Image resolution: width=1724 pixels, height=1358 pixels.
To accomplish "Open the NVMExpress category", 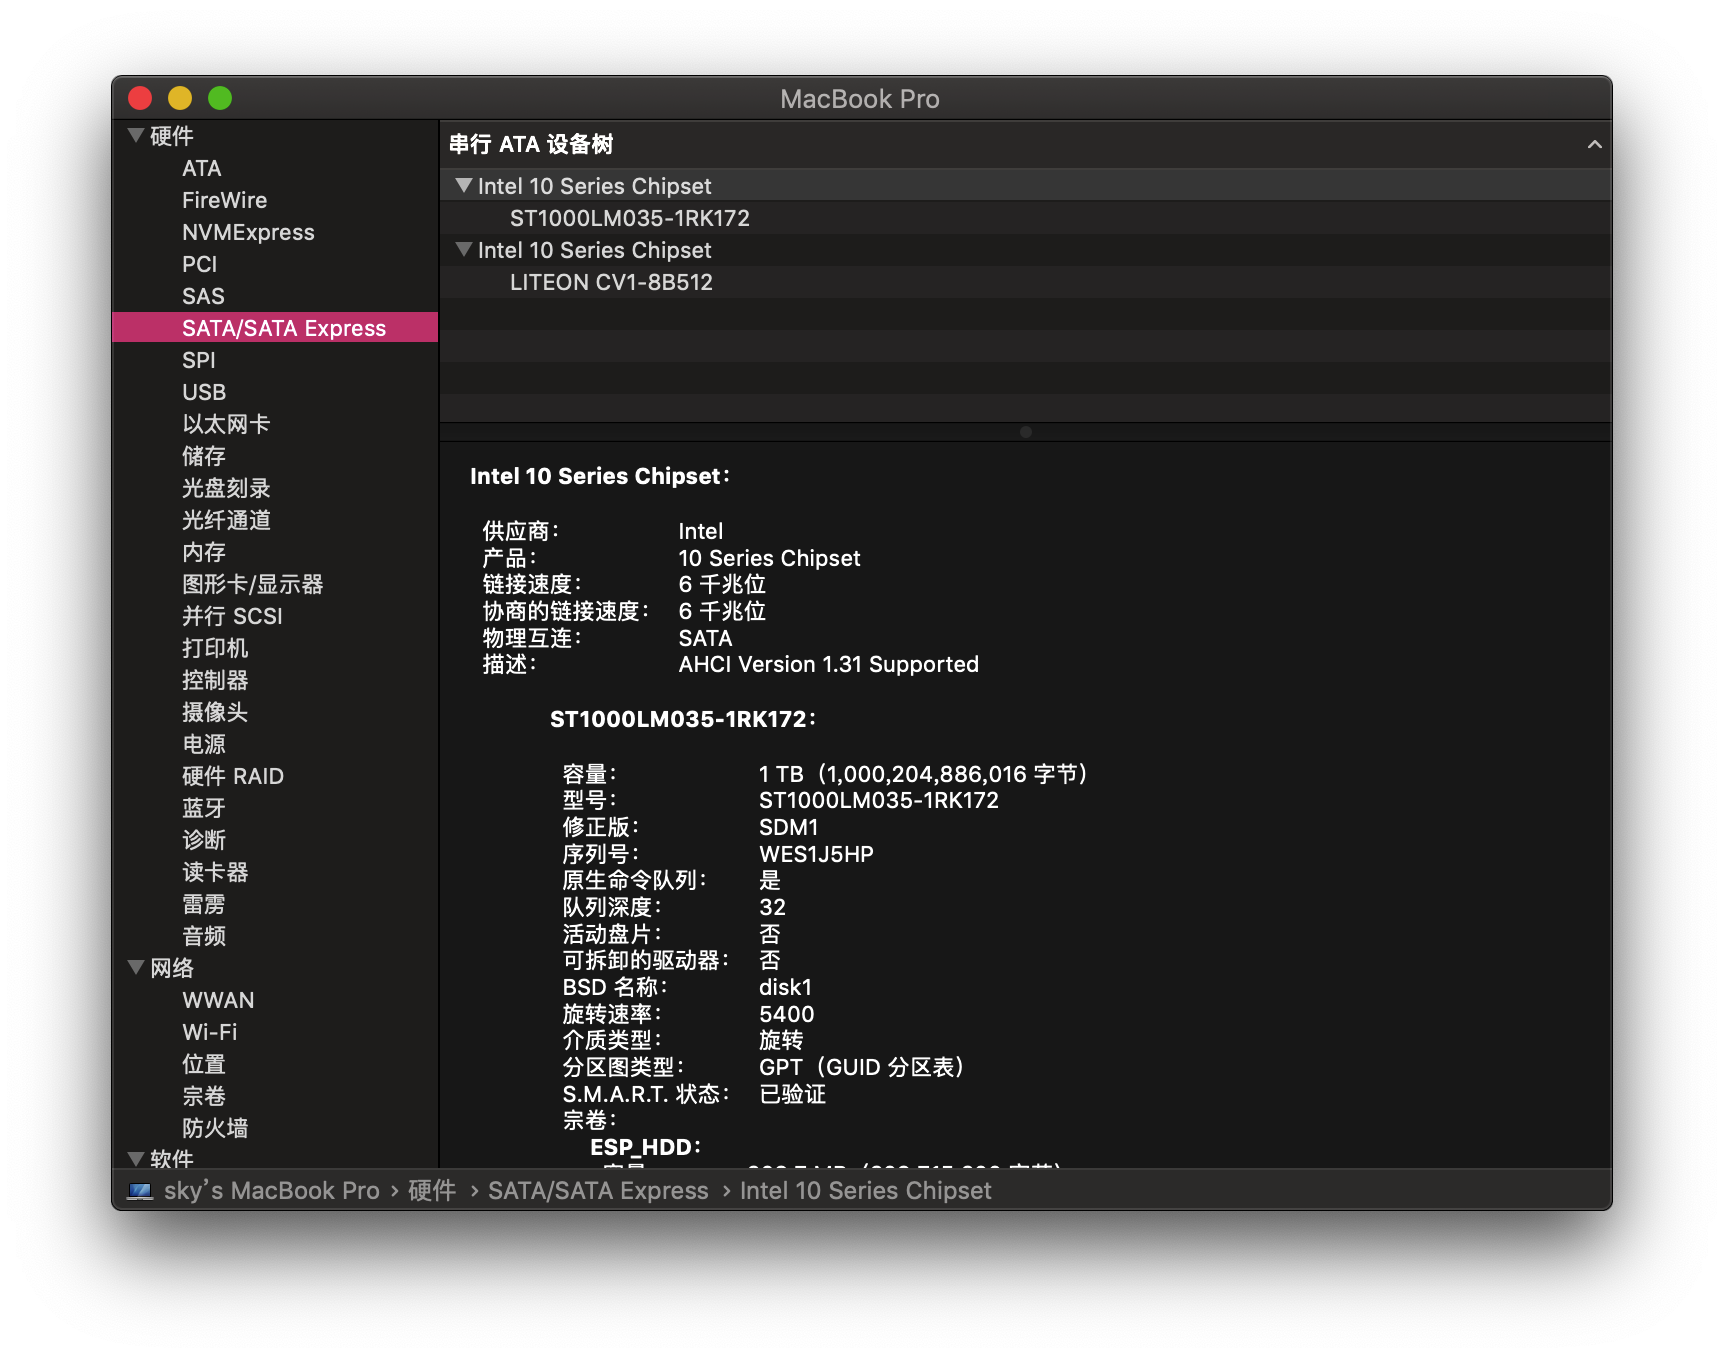I will coord(248,232).
